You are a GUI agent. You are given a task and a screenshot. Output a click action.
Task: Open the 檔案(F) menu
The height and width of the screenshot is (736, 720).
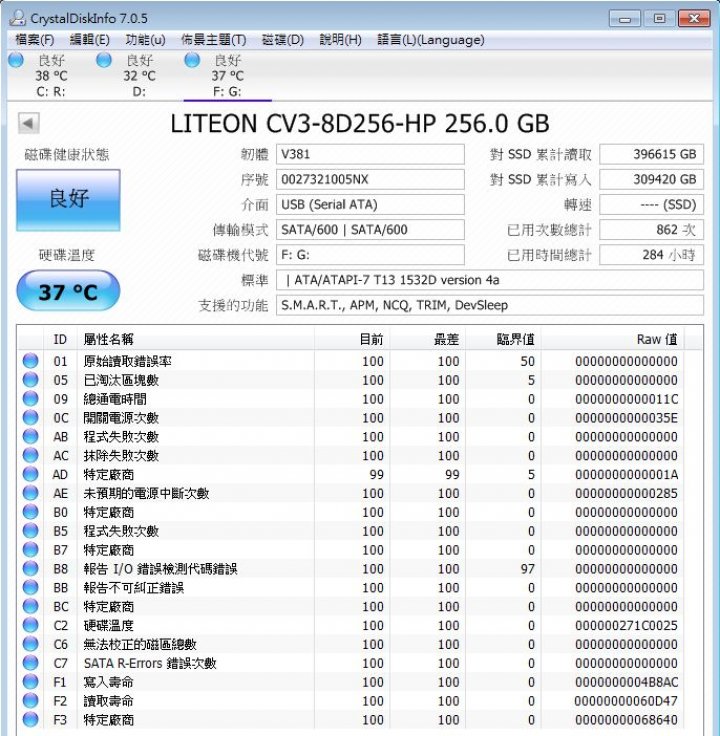[35, 40]
